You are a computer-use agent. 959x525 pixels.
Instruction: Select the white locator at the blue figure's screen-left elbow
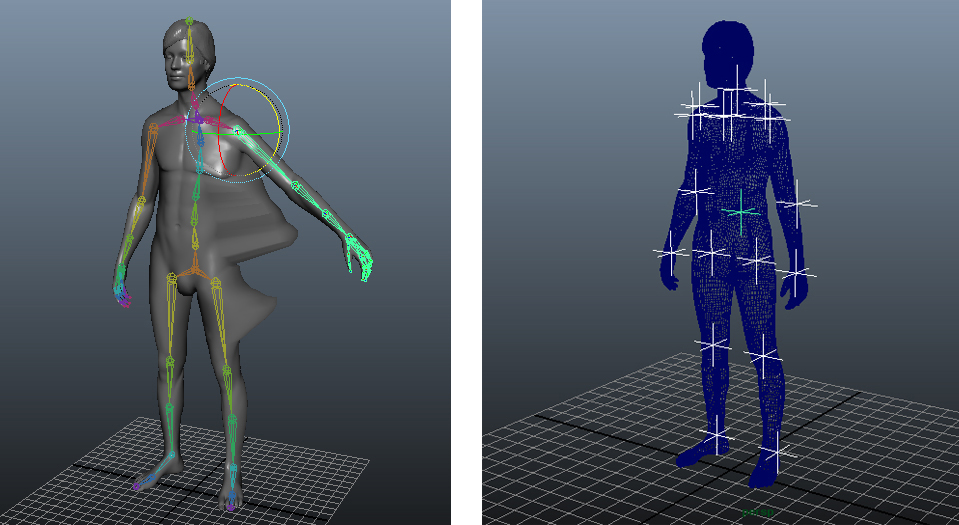[696, 192]
